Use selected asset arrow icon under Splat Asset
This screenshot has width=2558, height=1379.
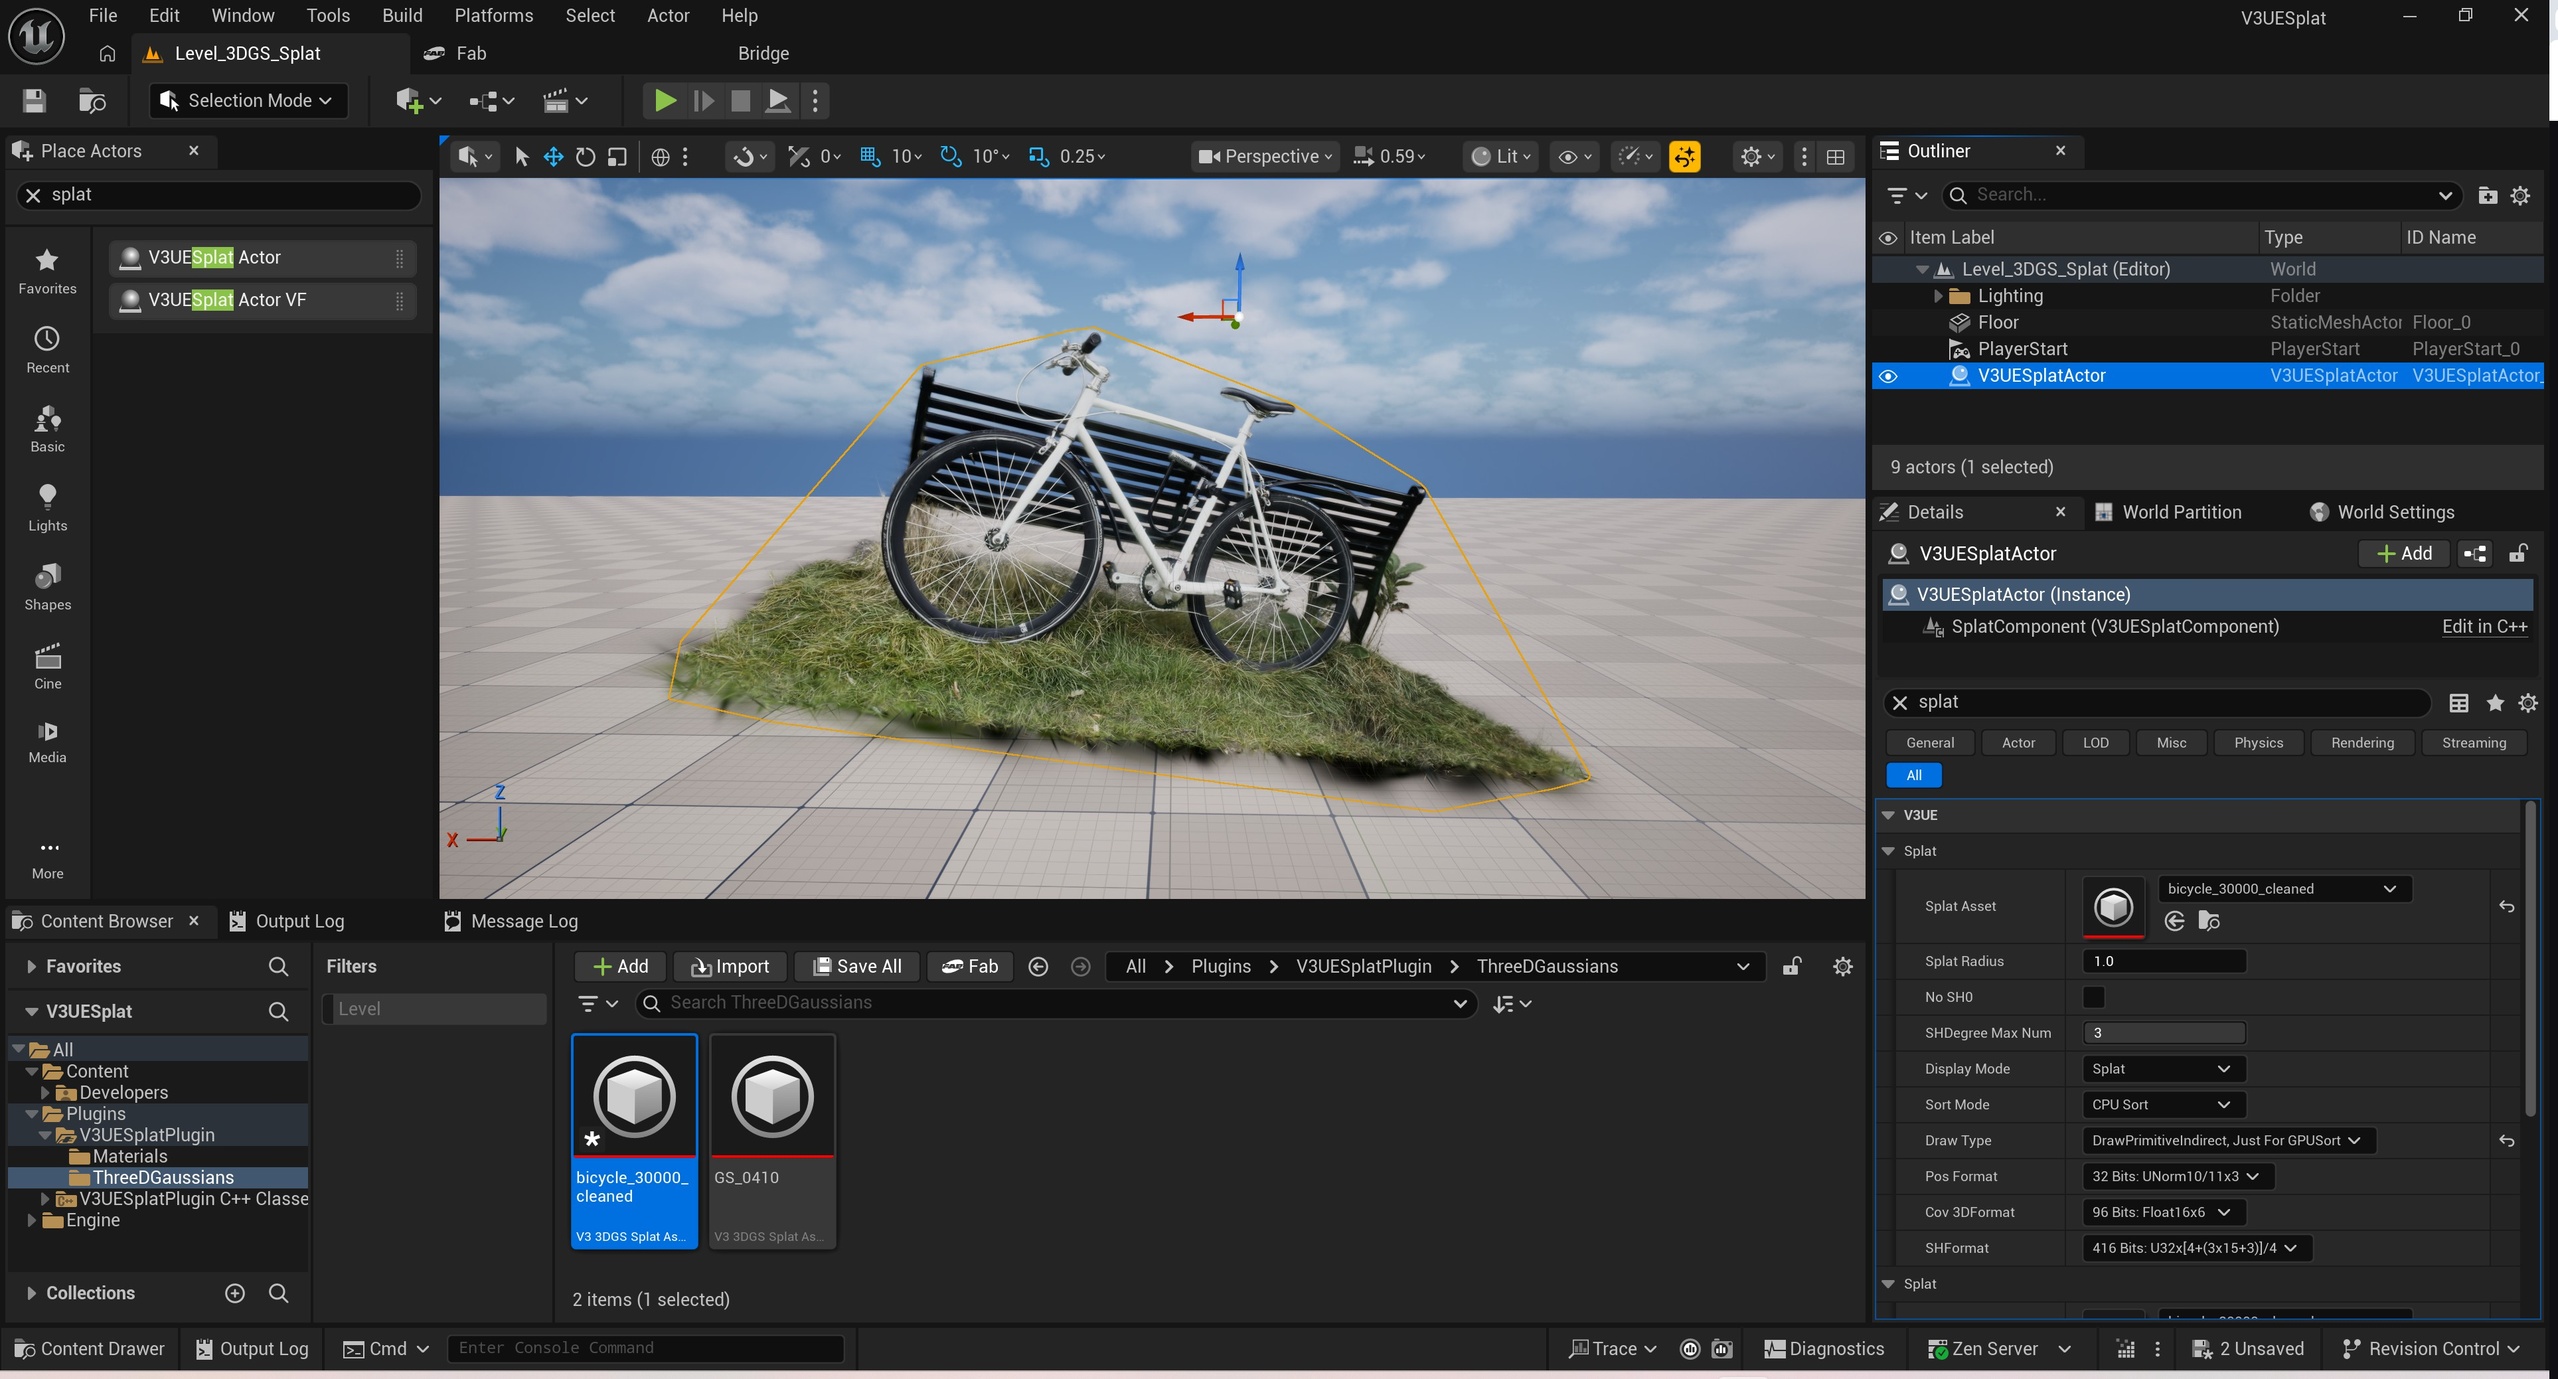click(x=2174, y=921)
